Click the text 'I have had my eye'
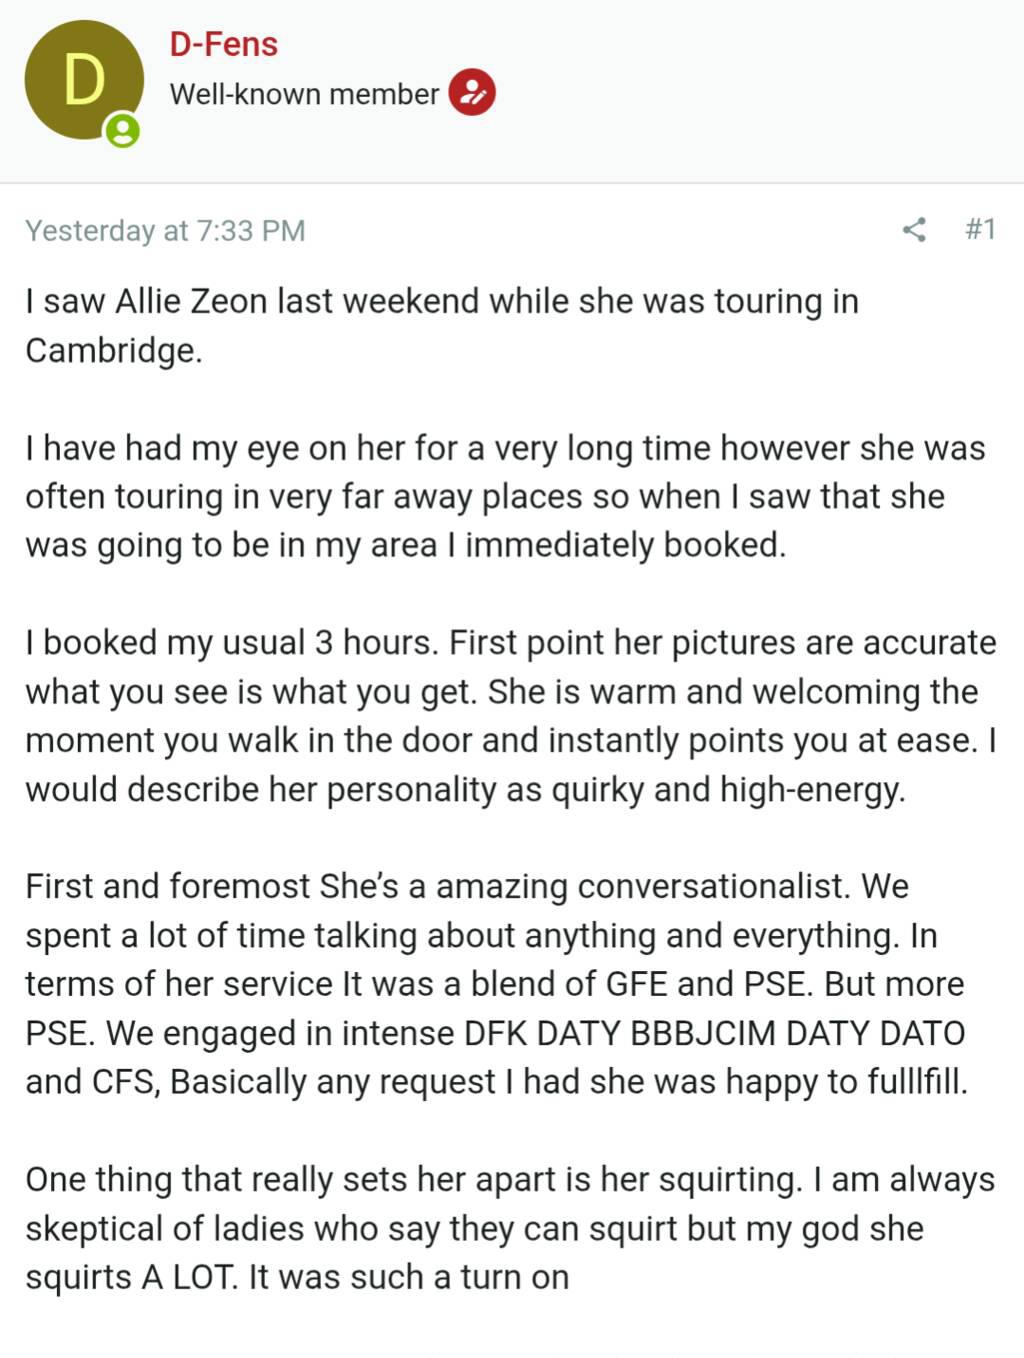 pyautogui.click(x=148, y=448)
